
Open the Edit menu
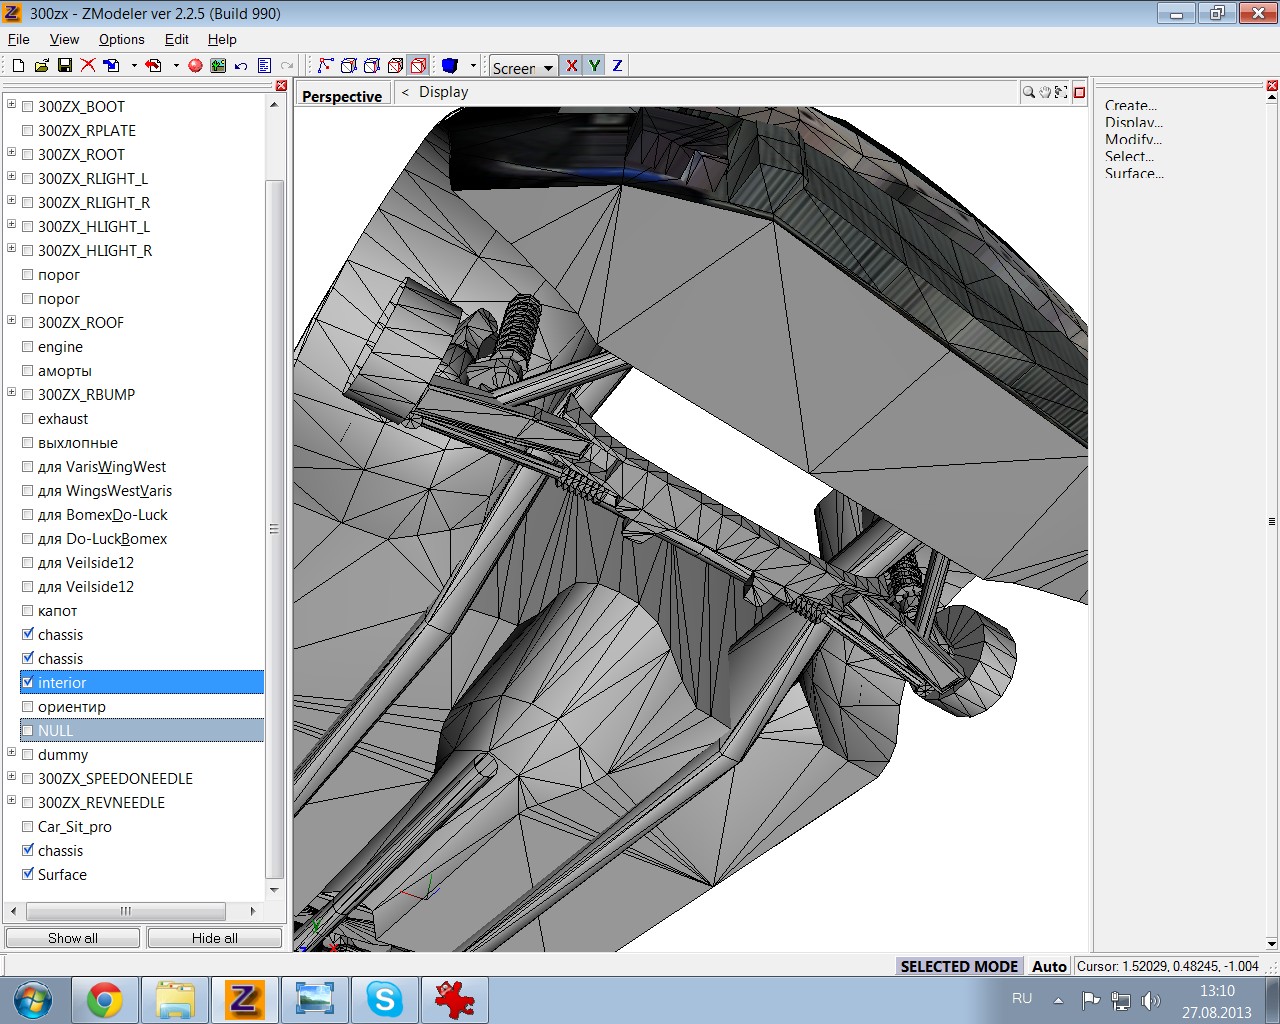[176, 39]
